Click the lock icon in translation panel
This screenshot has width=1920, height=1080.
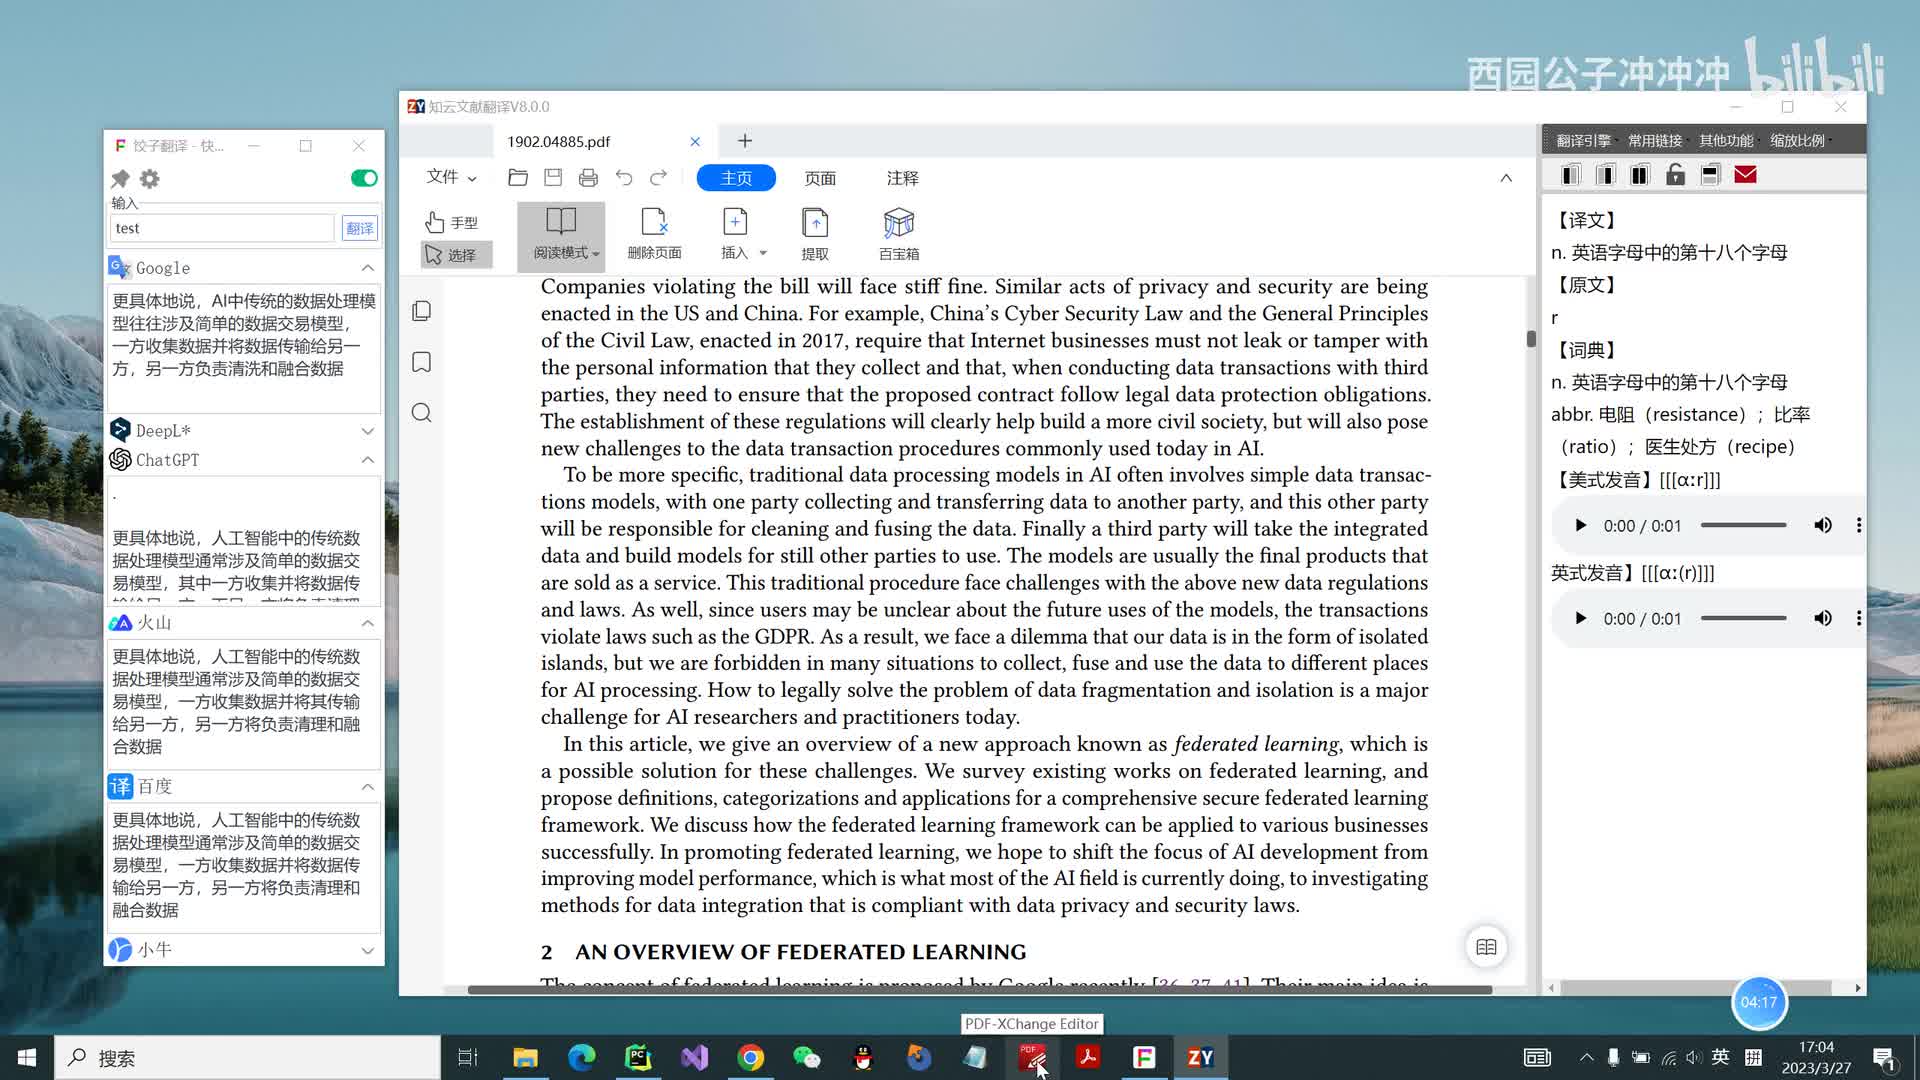tap(1675, 175)
